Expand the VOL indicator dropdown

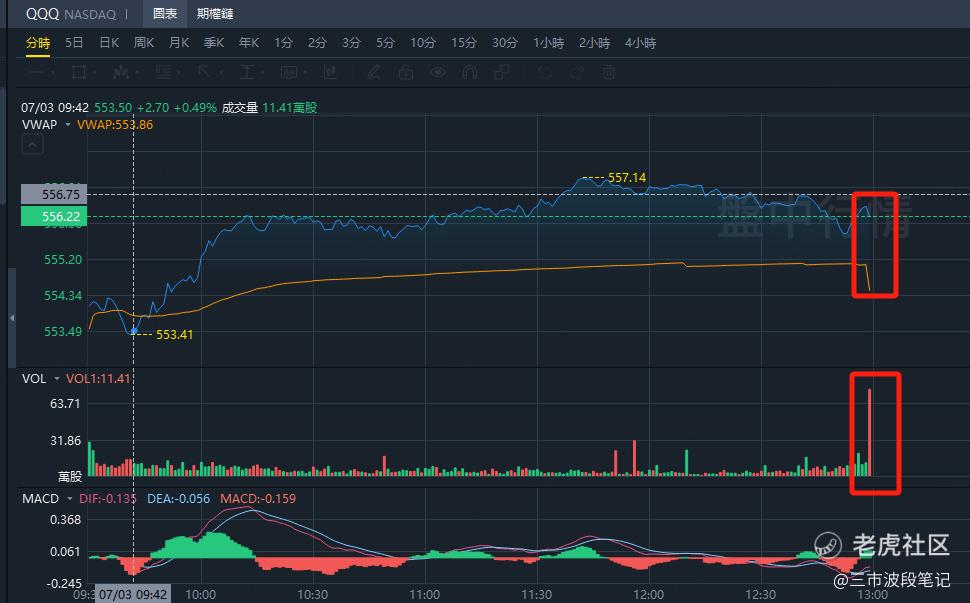[x=57, y=378]
